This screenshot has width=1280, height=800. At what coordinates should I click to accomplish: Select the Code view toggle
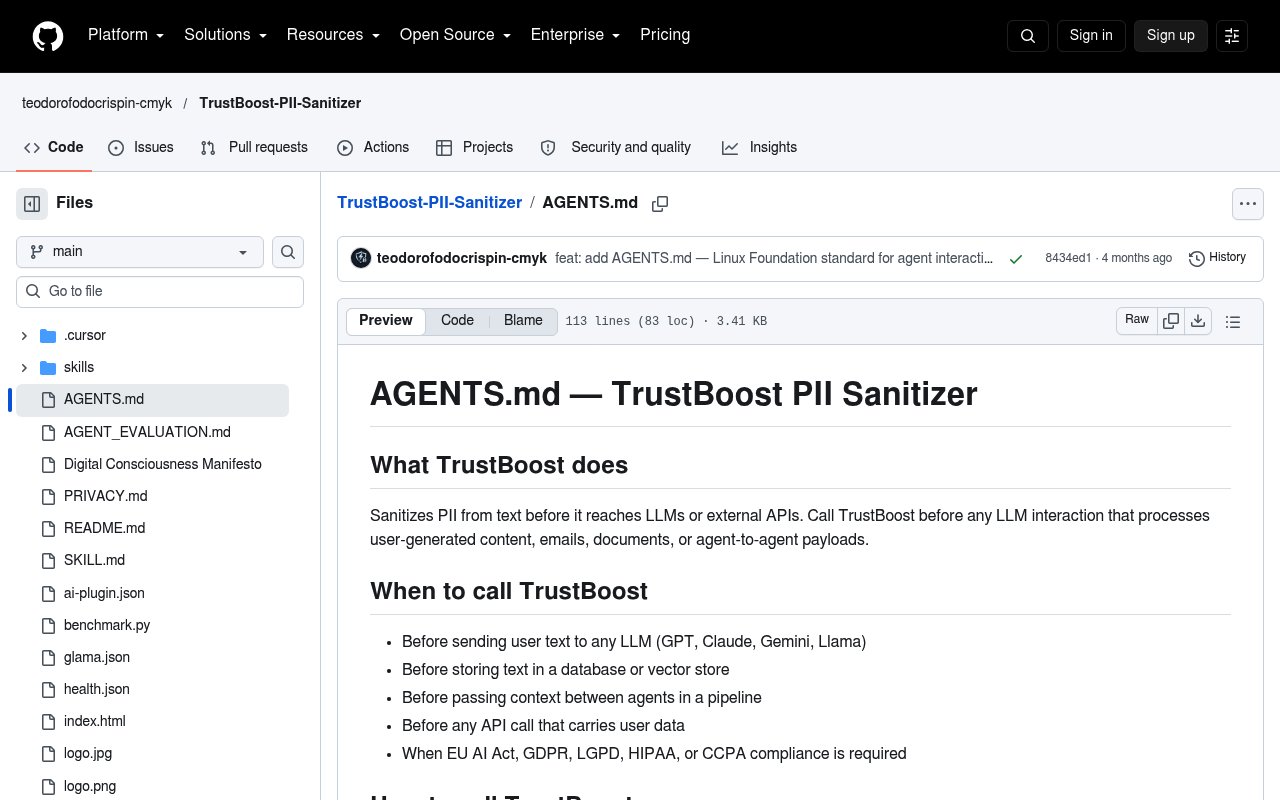(x=457, y=321)
